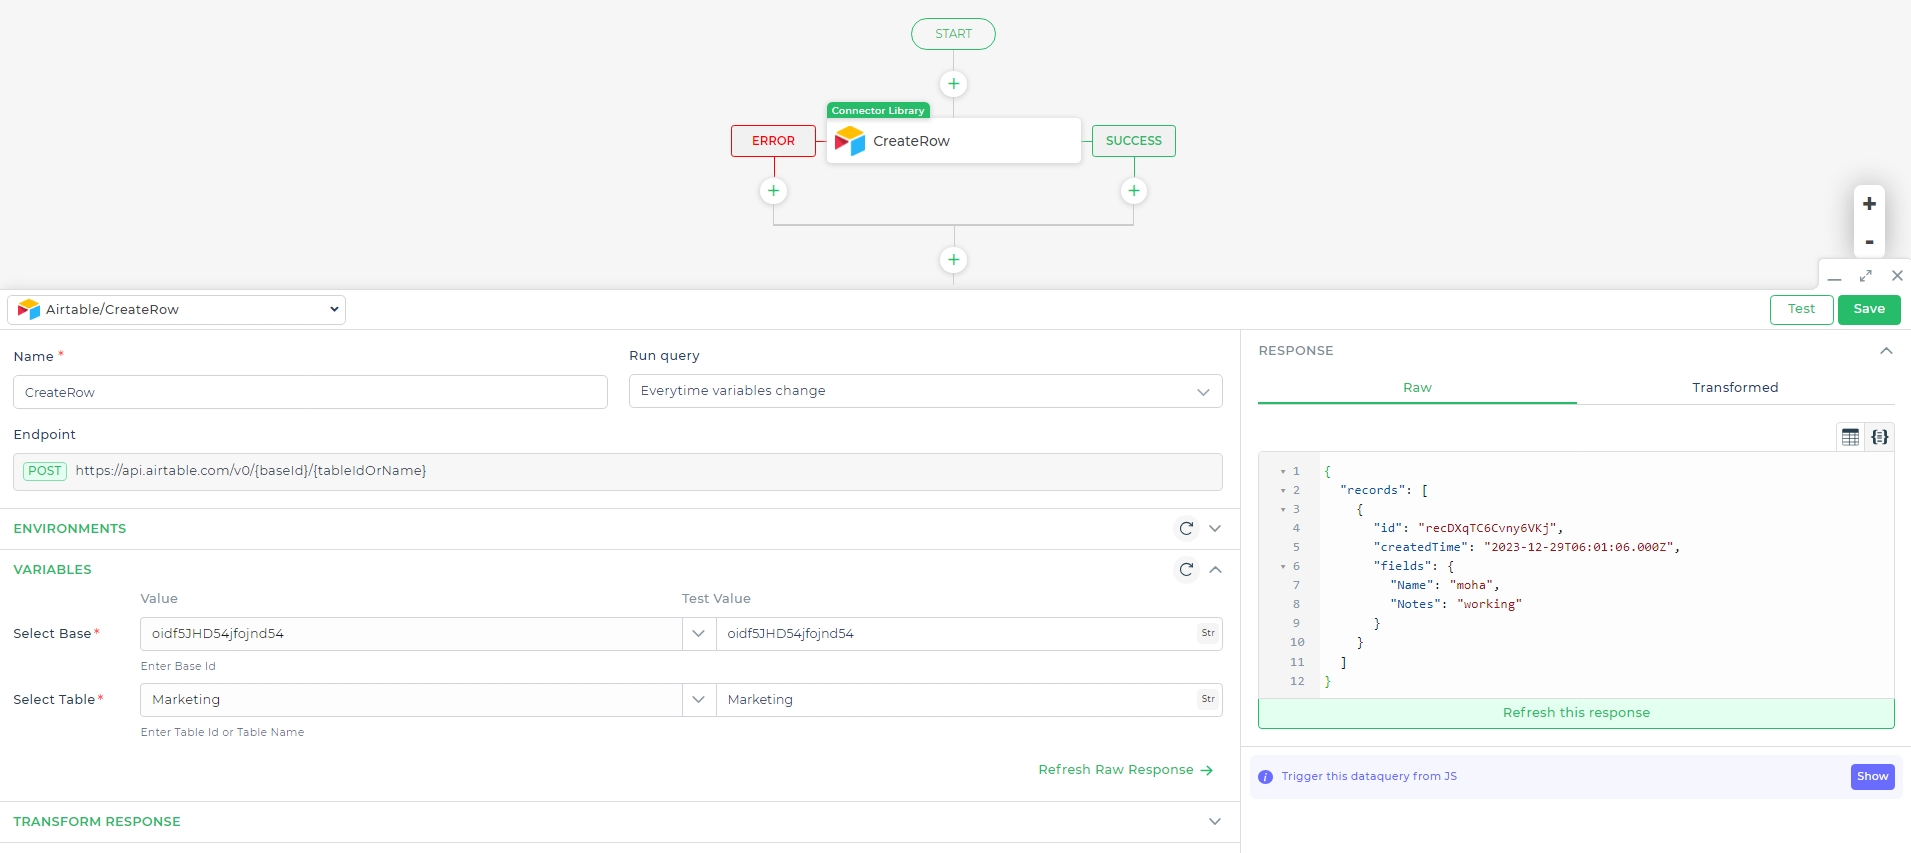Click the "working" Notes value

[x=1489, y=605]
